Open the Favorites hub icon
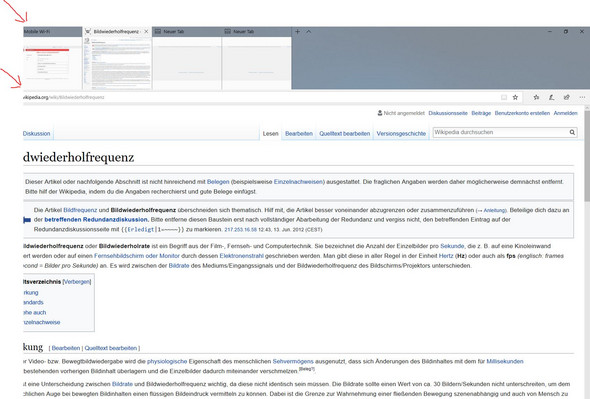Image resolution: width=590 pixels, height=399 pixels. (536, 97)
